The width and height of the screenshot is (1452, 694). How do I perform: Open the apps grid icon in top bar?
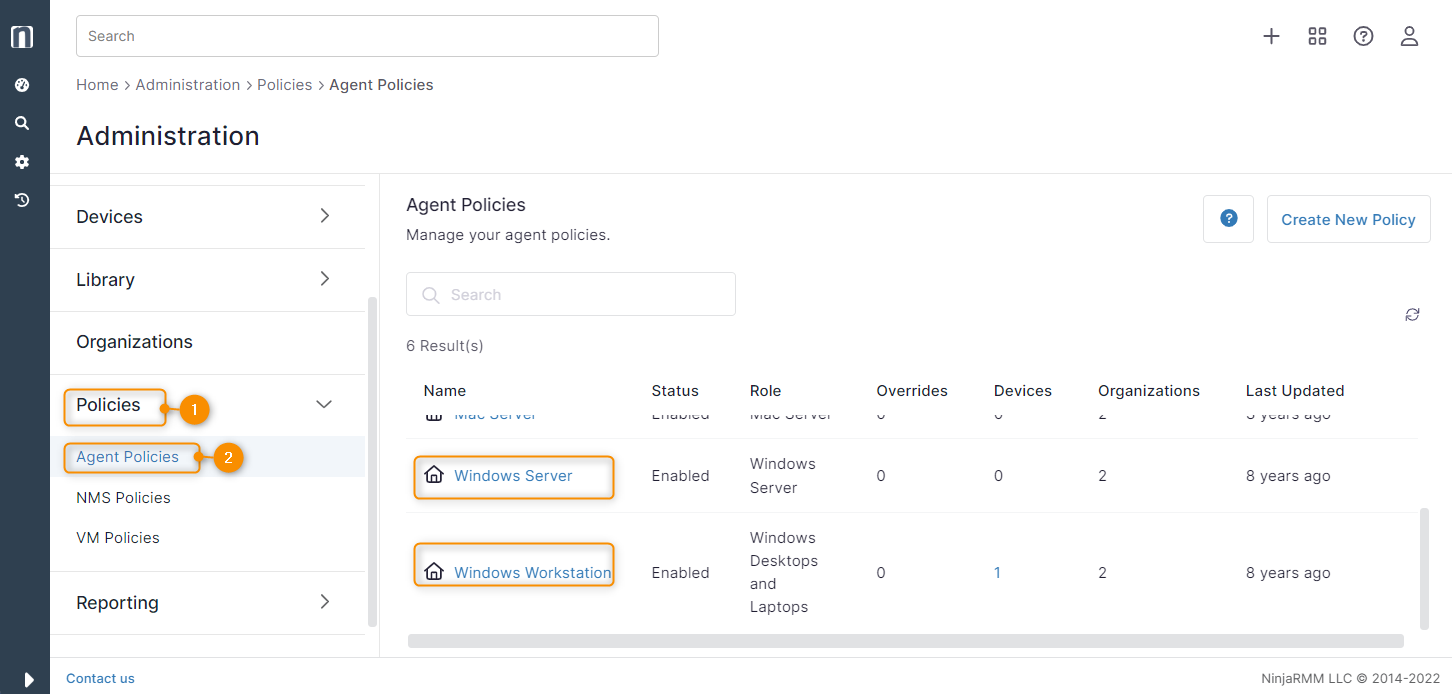(x=1317, y=36)
